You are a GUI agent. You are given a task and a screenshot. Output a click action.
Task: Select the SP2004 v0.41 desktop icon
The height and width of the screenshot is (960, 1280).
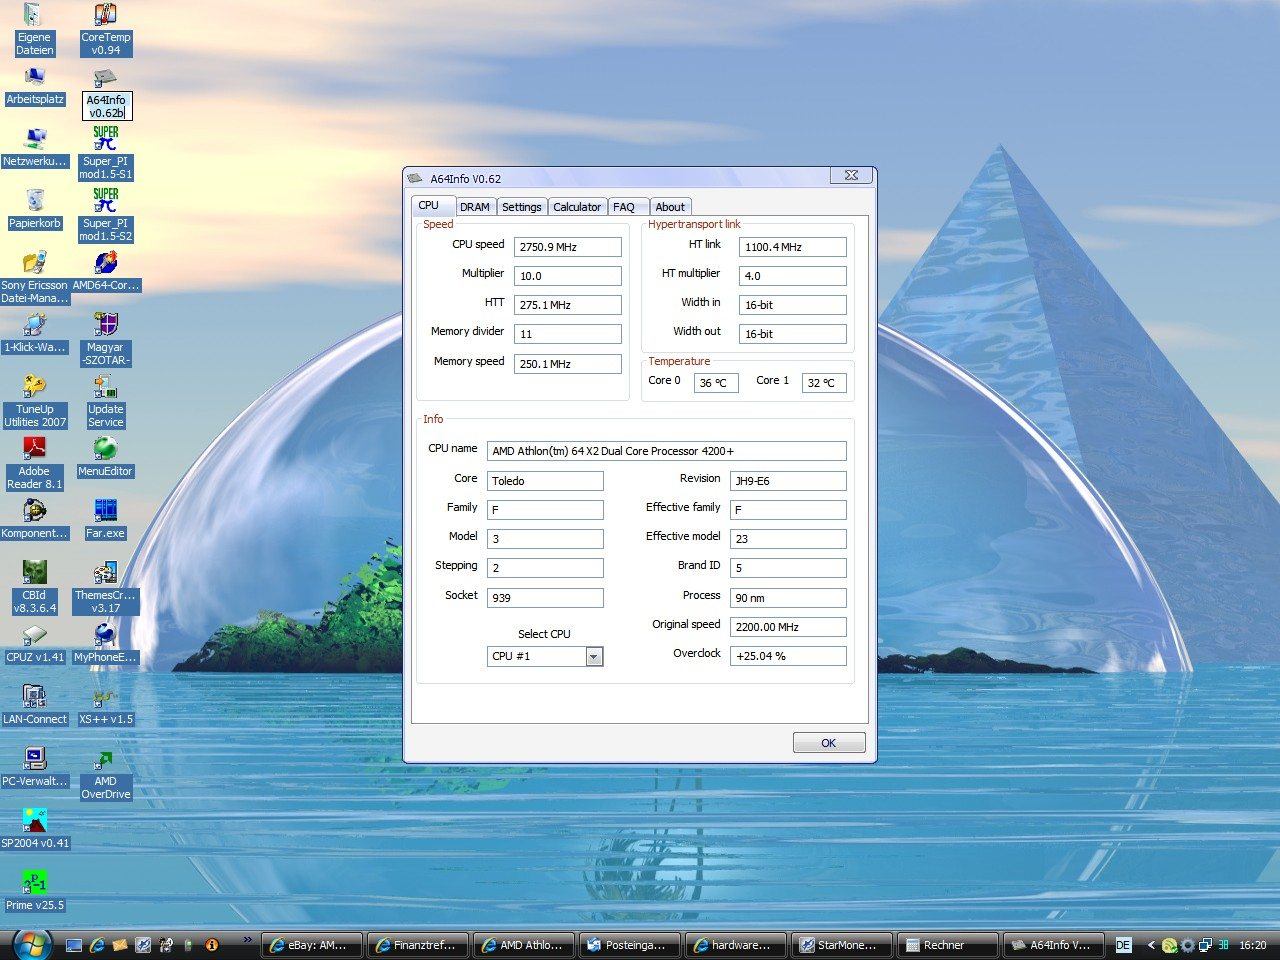[34, 830]
